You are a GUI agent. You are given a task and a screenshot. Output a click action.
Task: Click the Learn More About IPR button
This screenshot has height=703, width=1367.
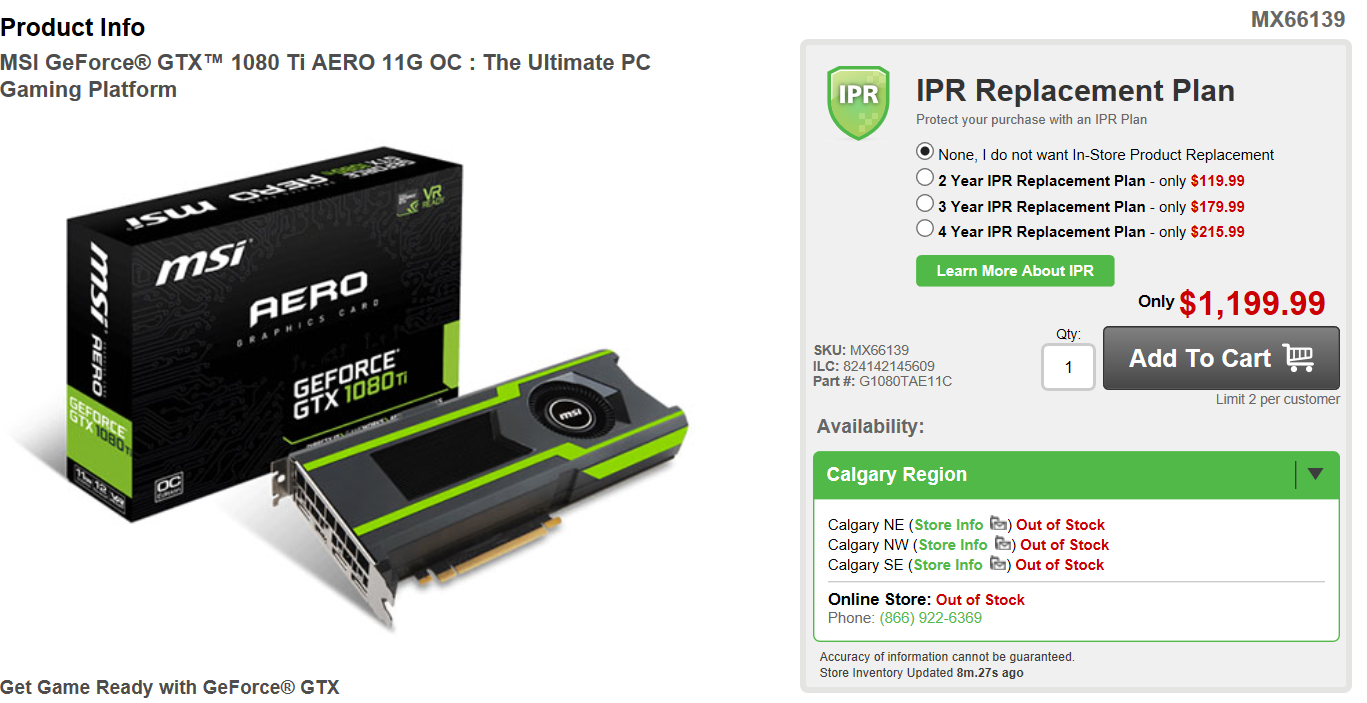pyautogui.click(x=1015, y=271)
